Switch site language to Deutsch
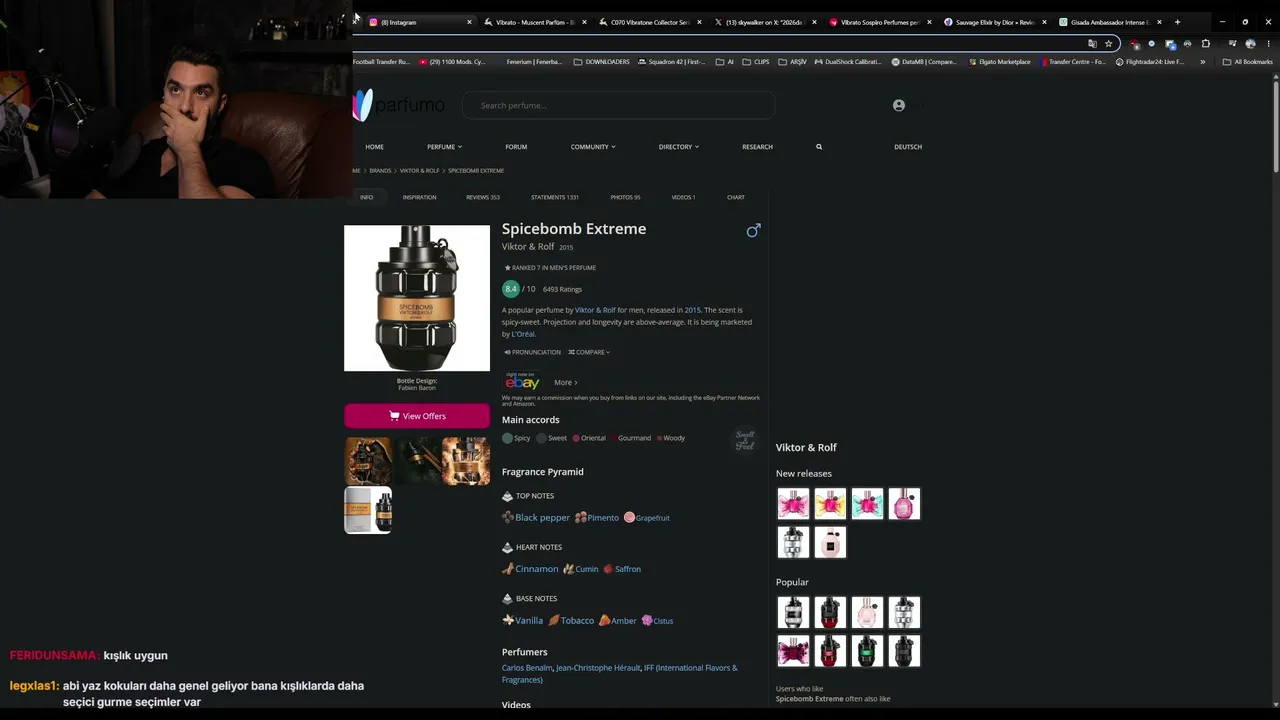This screenshot has width=1280, height=720. coord(908,147)
